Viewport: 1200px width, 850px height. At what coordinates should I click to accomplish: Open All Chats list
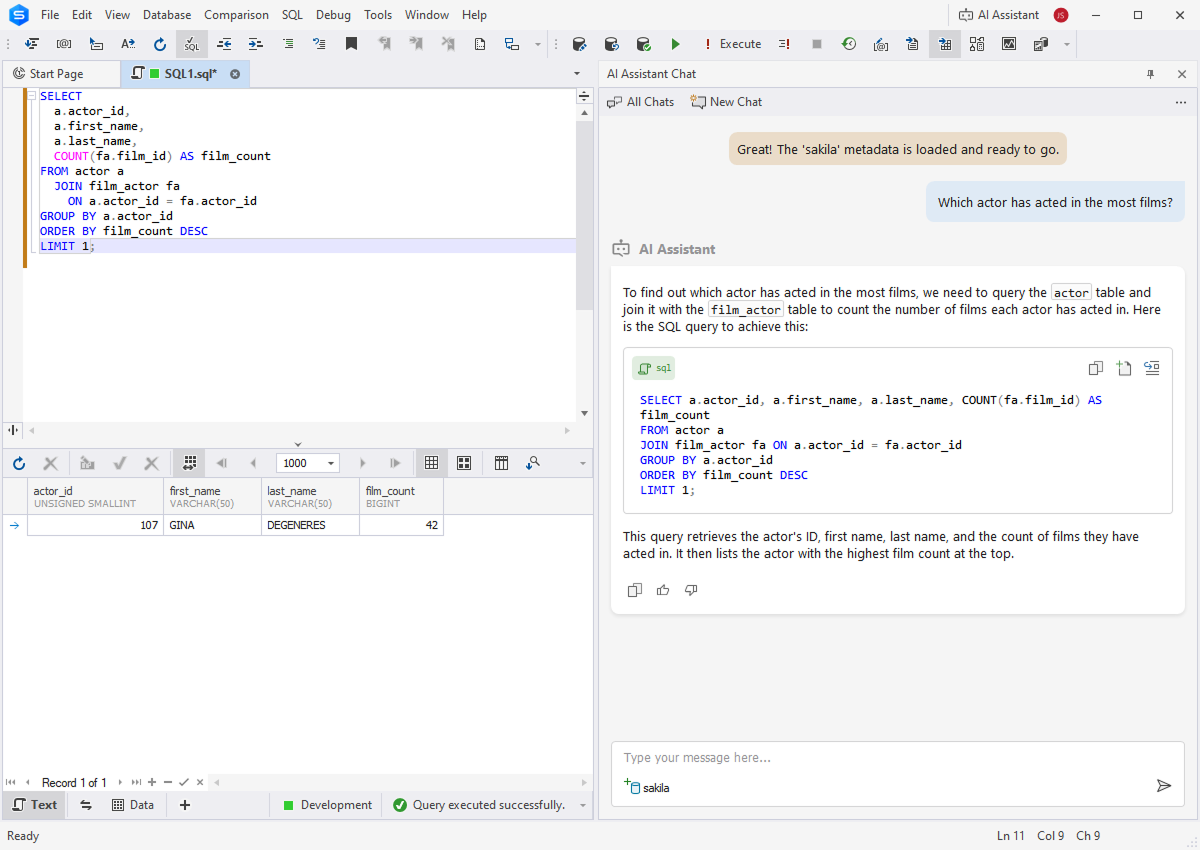641,102
